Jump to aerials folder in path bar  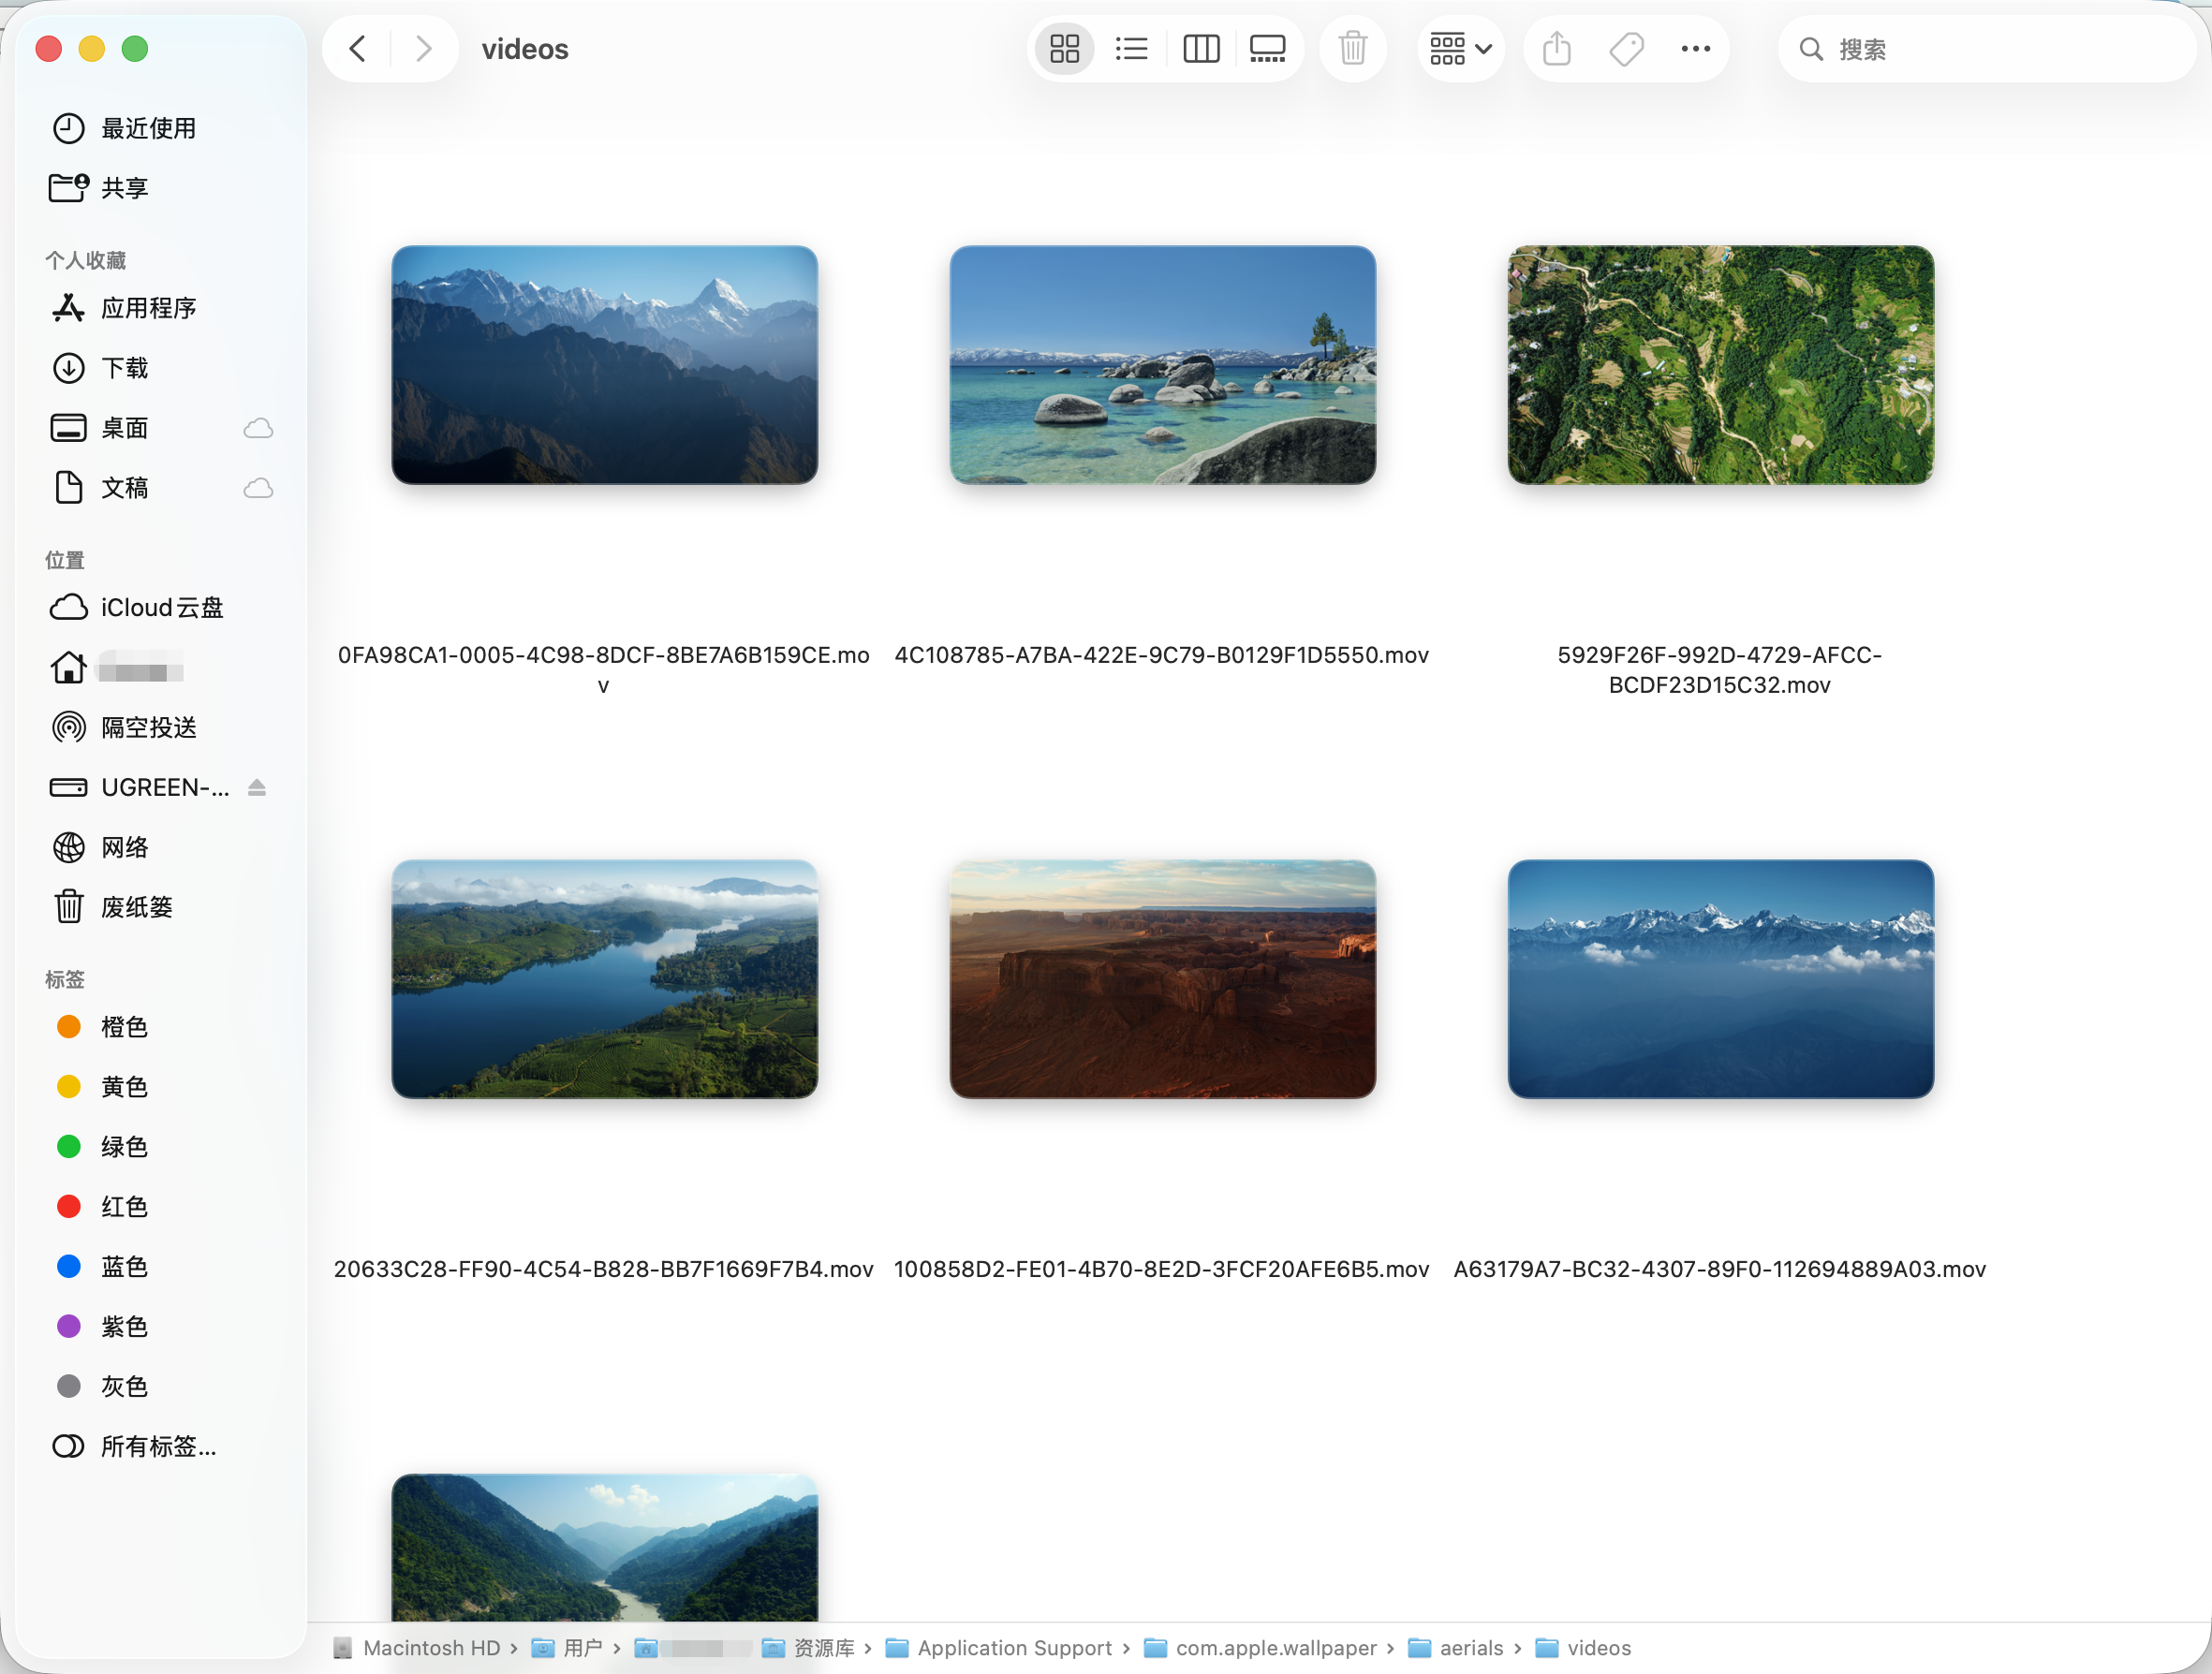1470,1648
